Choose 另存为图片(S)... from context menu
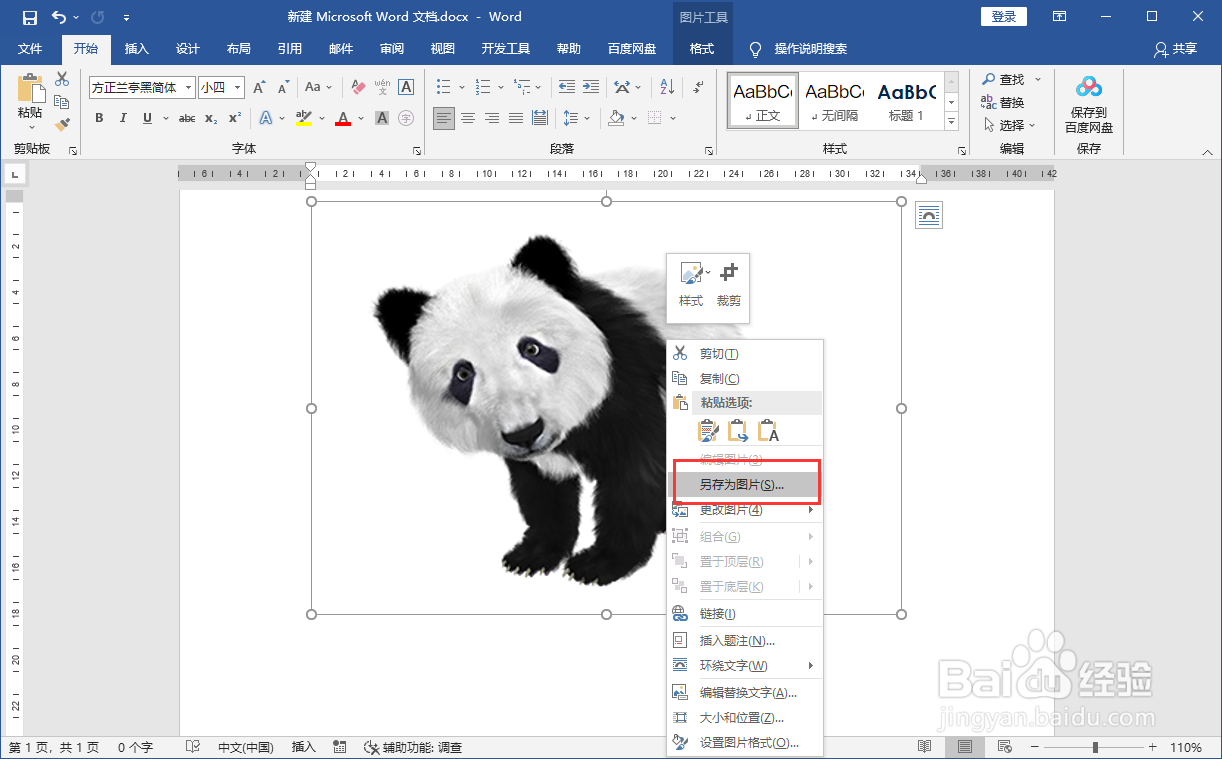1222x759 pixels. [745, 485]
